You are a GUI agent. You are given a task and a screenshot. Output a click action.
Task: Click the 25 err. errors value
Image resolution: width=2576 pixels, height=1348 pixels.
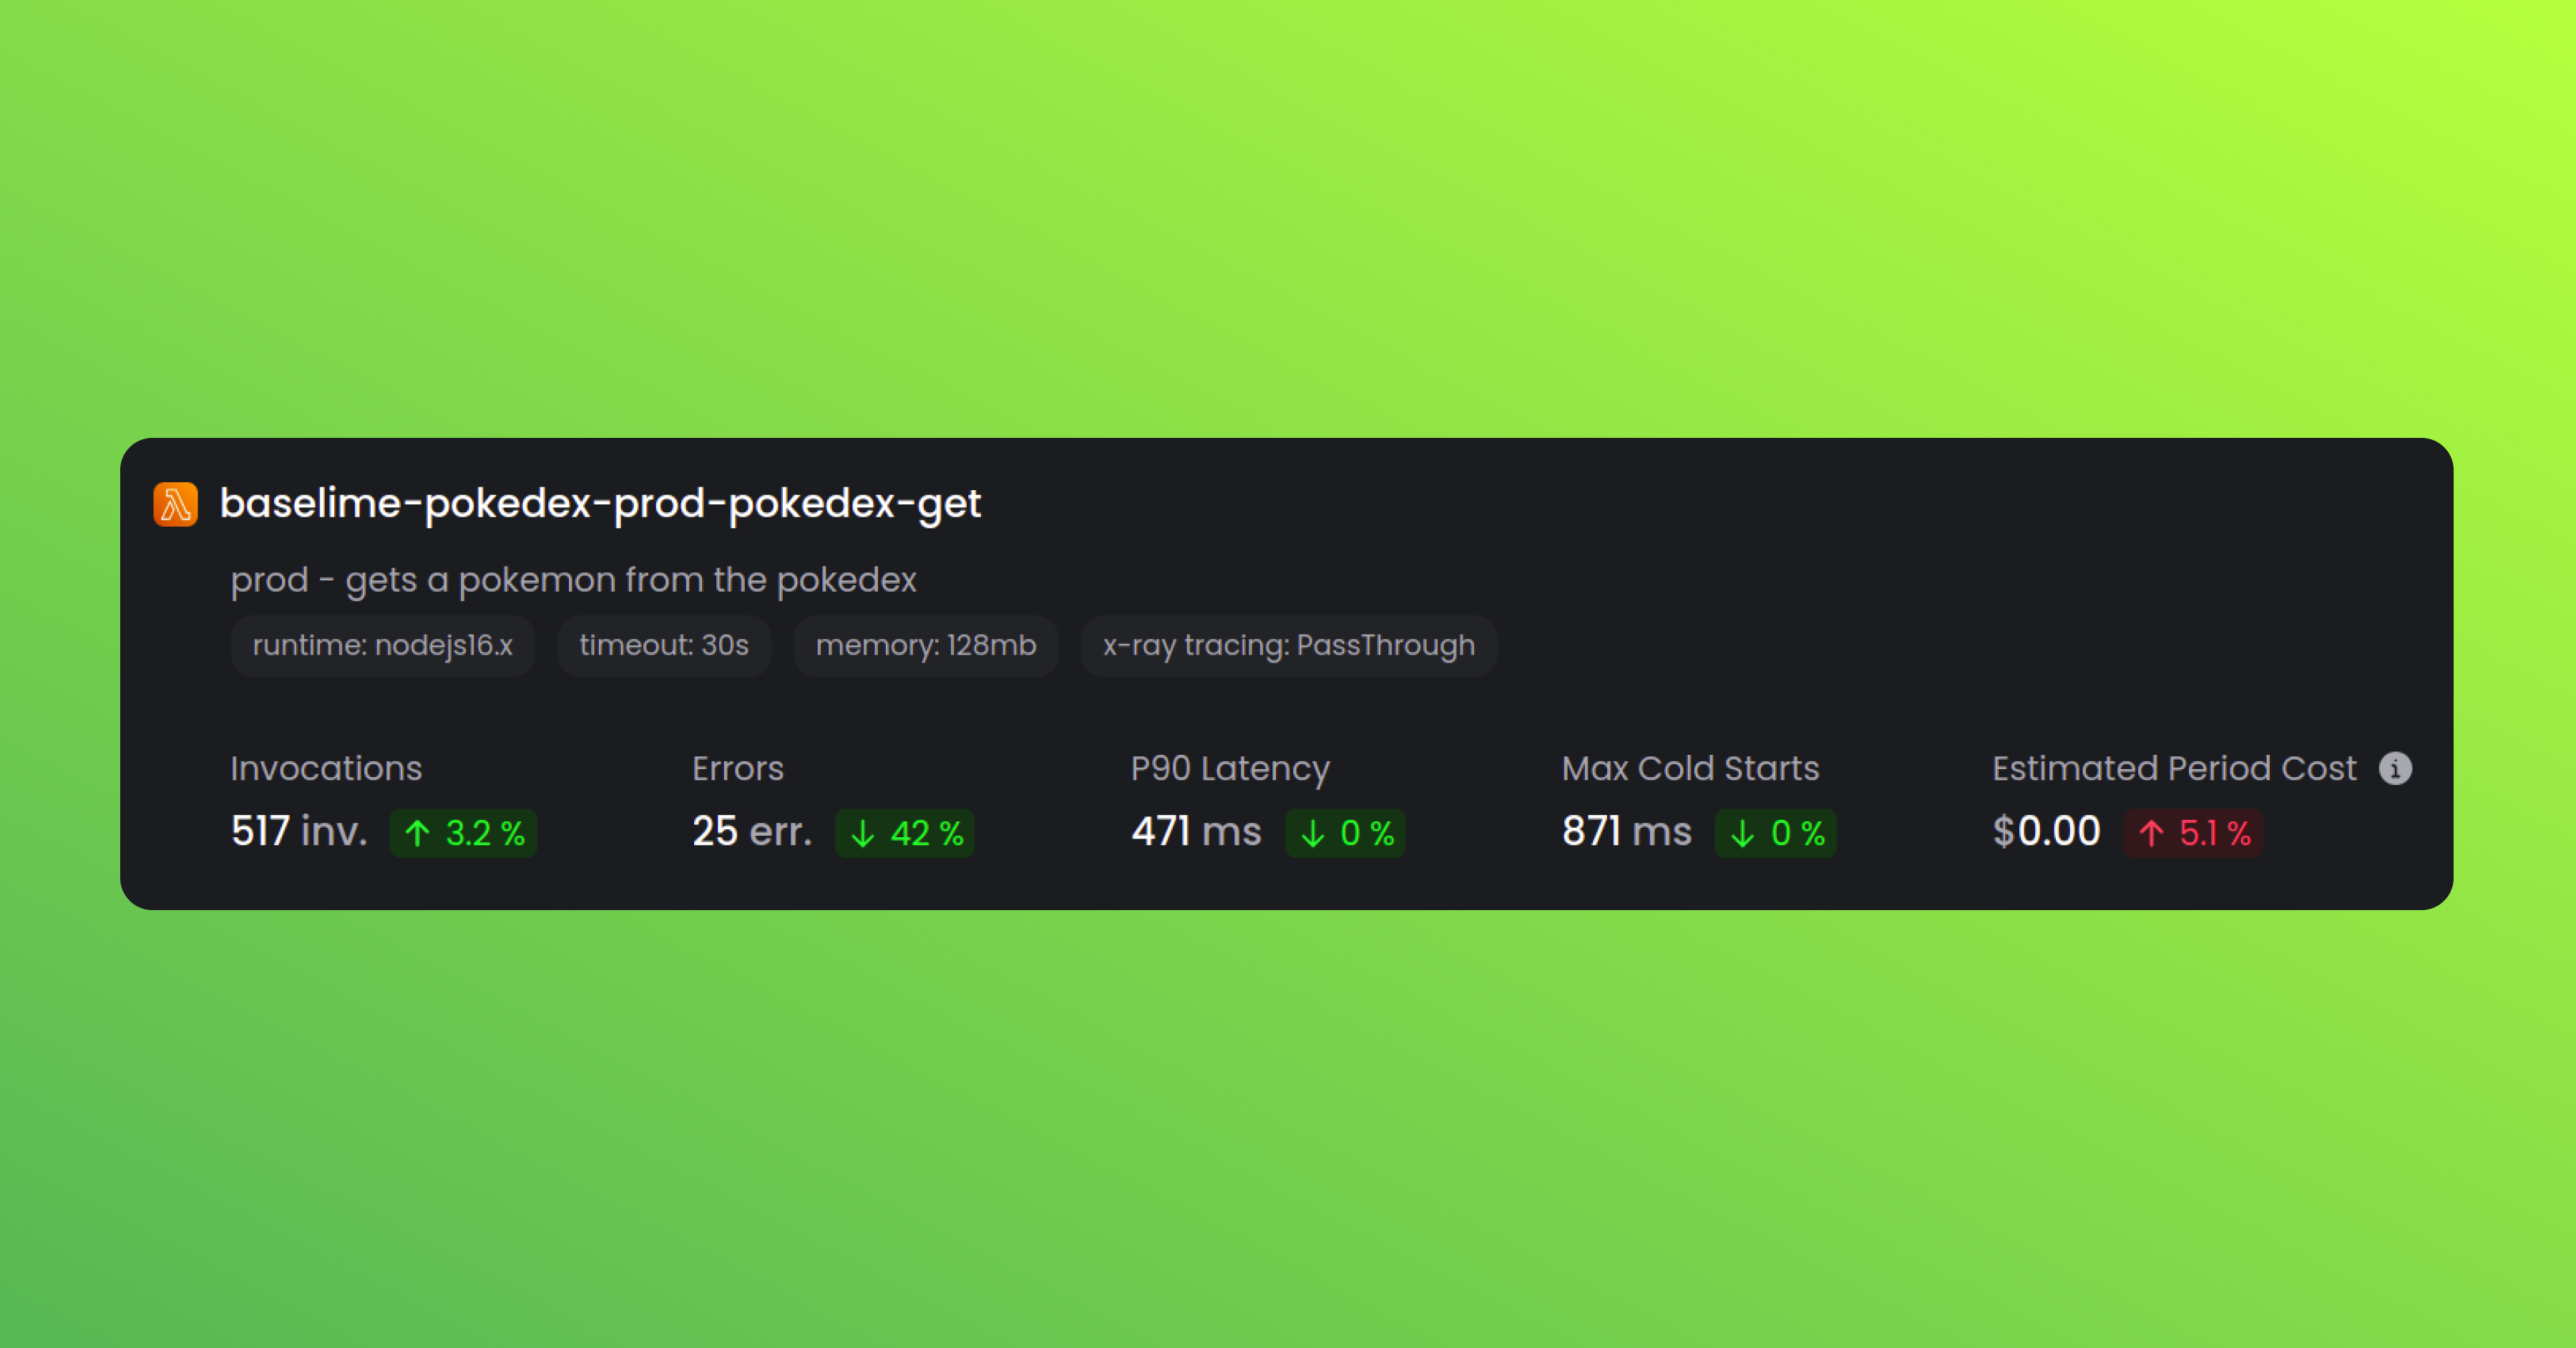tap(752, 832)
